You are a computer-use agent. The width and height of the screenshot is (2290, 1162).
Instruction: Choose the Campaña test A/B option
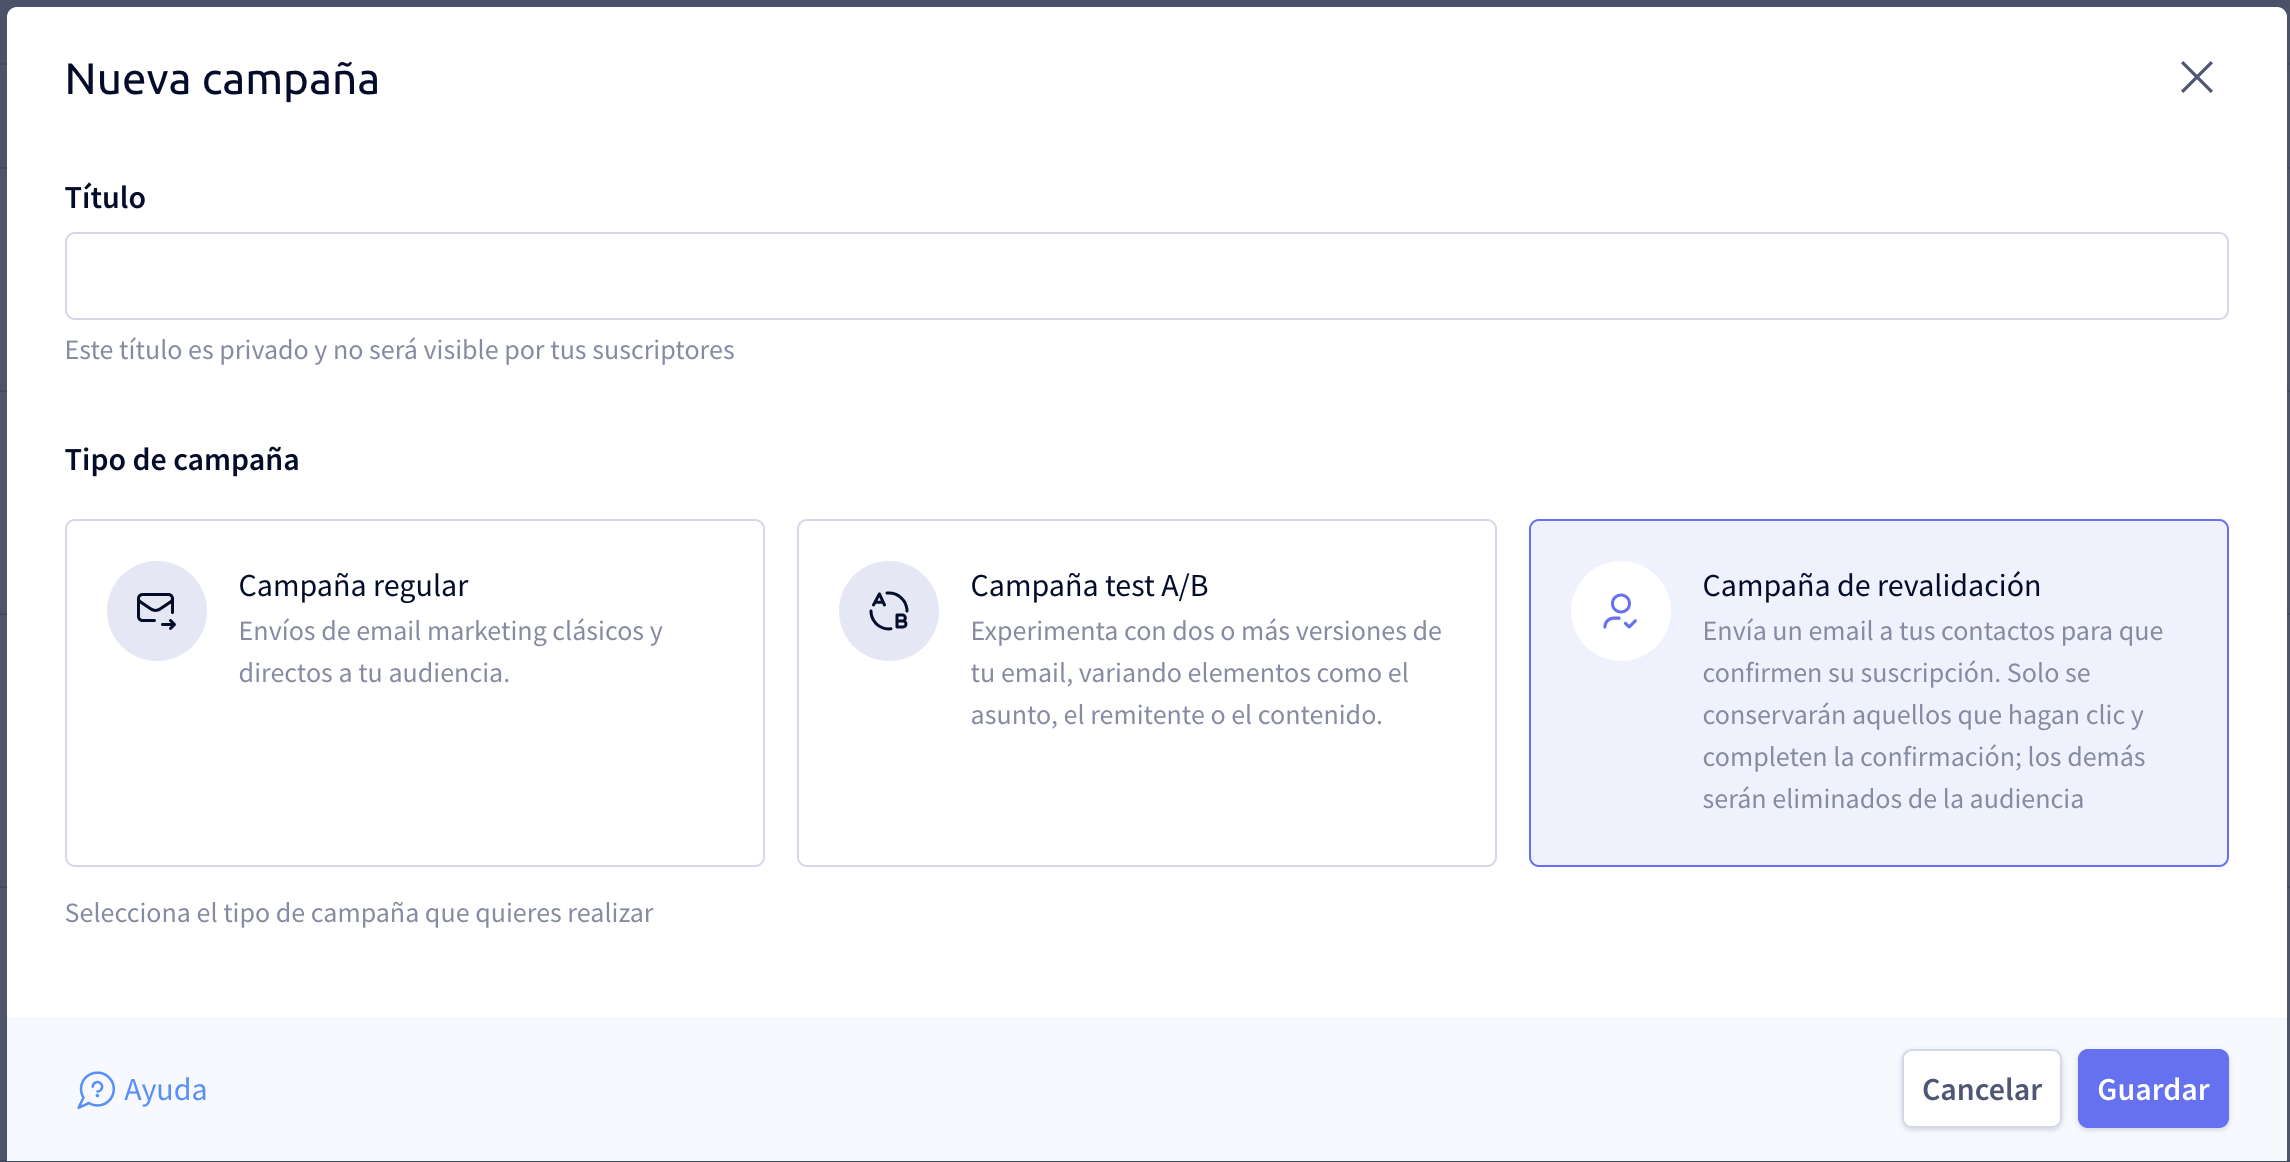coord(1146,692)
